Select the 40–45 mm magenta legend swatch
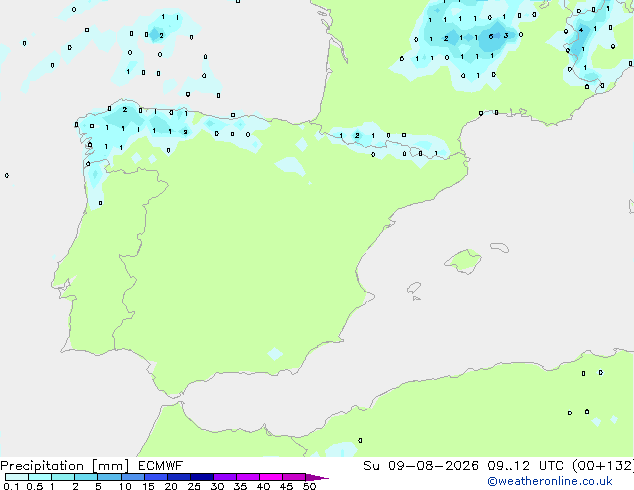The height and width of the screenshot is (490, 634). (271, 477)
